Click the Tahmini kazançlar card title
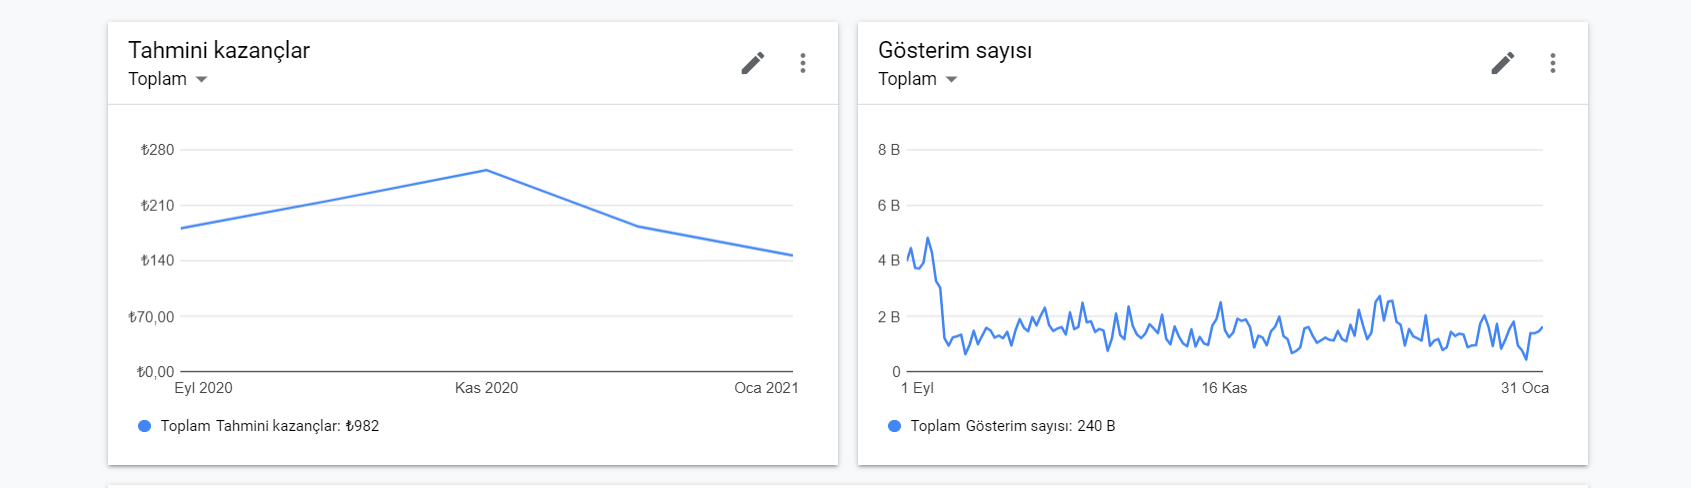The image size is (1691, 488). coord(219,50)
